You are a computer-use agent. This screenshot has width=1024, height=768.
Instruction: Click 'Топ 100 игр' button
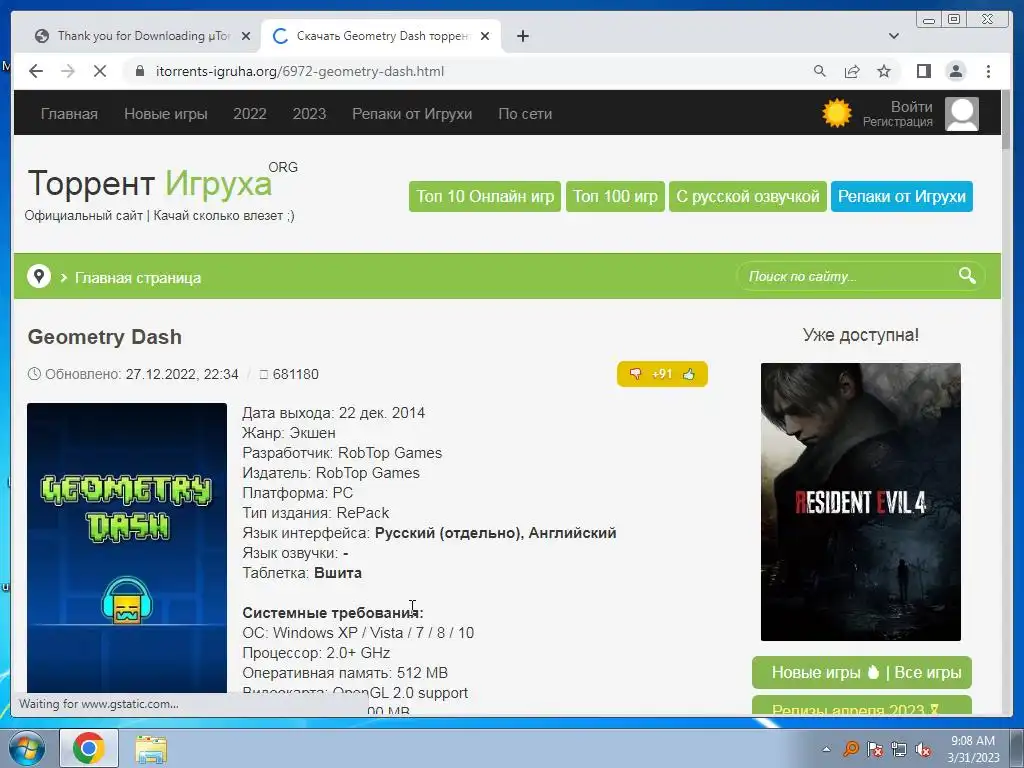coord(615,197)
